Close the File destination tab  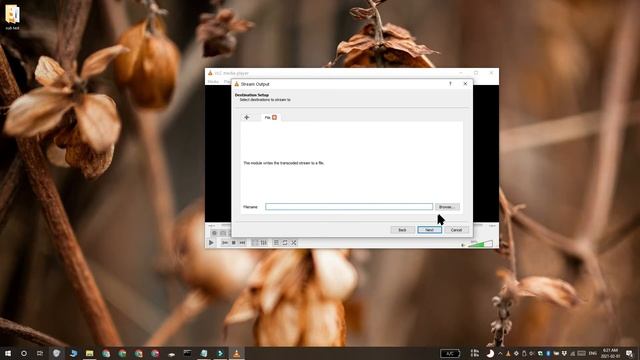tap(274, 118)
